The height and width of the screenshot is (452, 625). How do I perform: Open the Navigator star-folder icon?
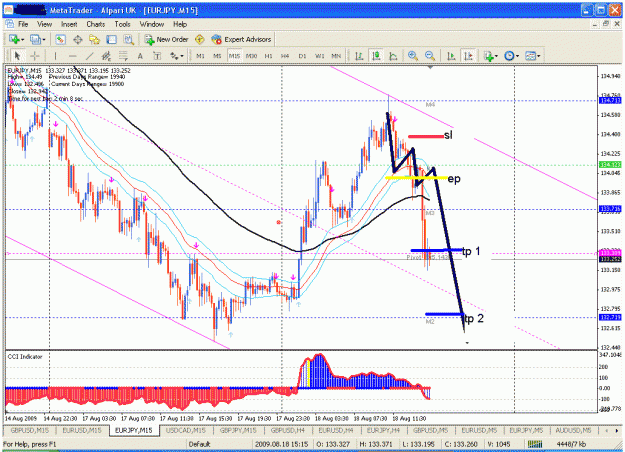[94, 39]
